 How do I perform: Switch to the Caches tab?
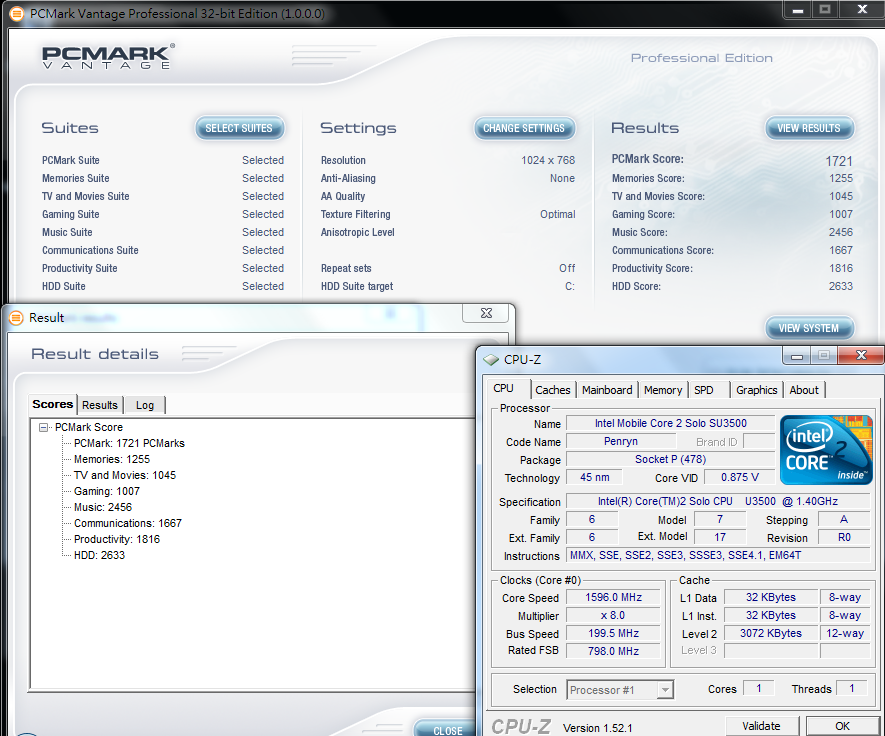(x=552, y=390)
